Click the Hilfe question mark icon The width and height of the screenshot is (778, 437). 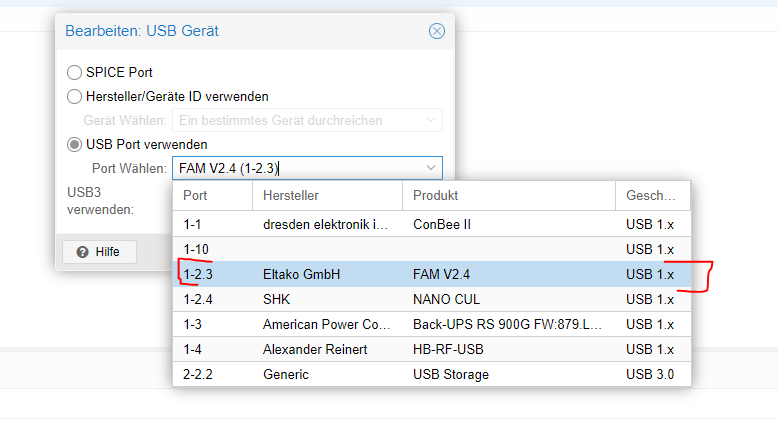[82, 252]
